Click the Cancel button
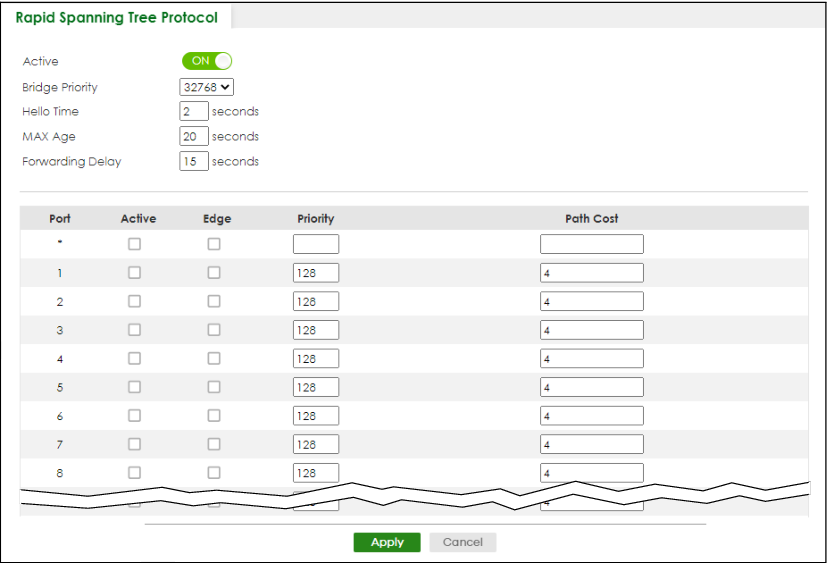This screenshot has height=563, width=829. [x=462, y=542]
